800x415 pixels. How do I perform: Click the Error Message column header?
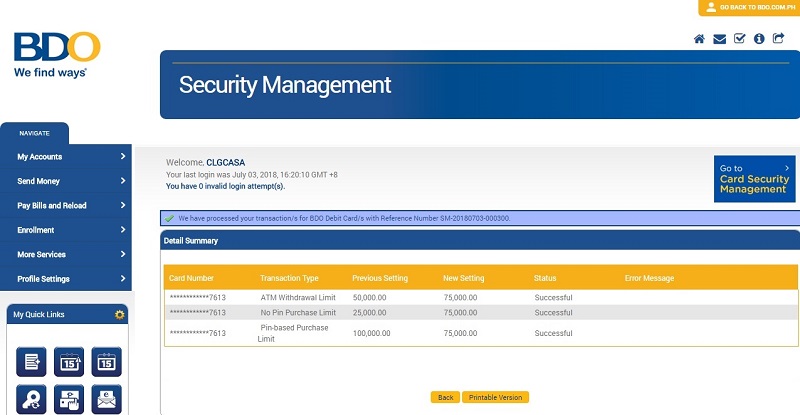coord(649,278)
